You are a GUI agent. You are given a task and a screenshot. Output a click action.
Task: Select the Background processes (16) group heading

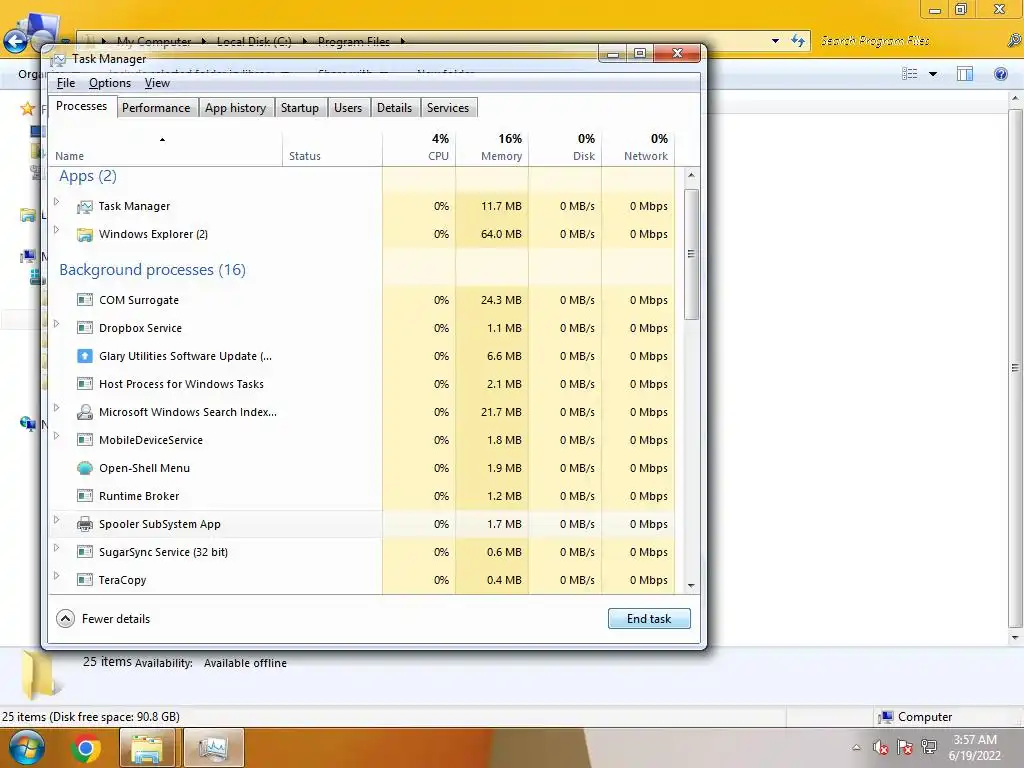point(153,270)
